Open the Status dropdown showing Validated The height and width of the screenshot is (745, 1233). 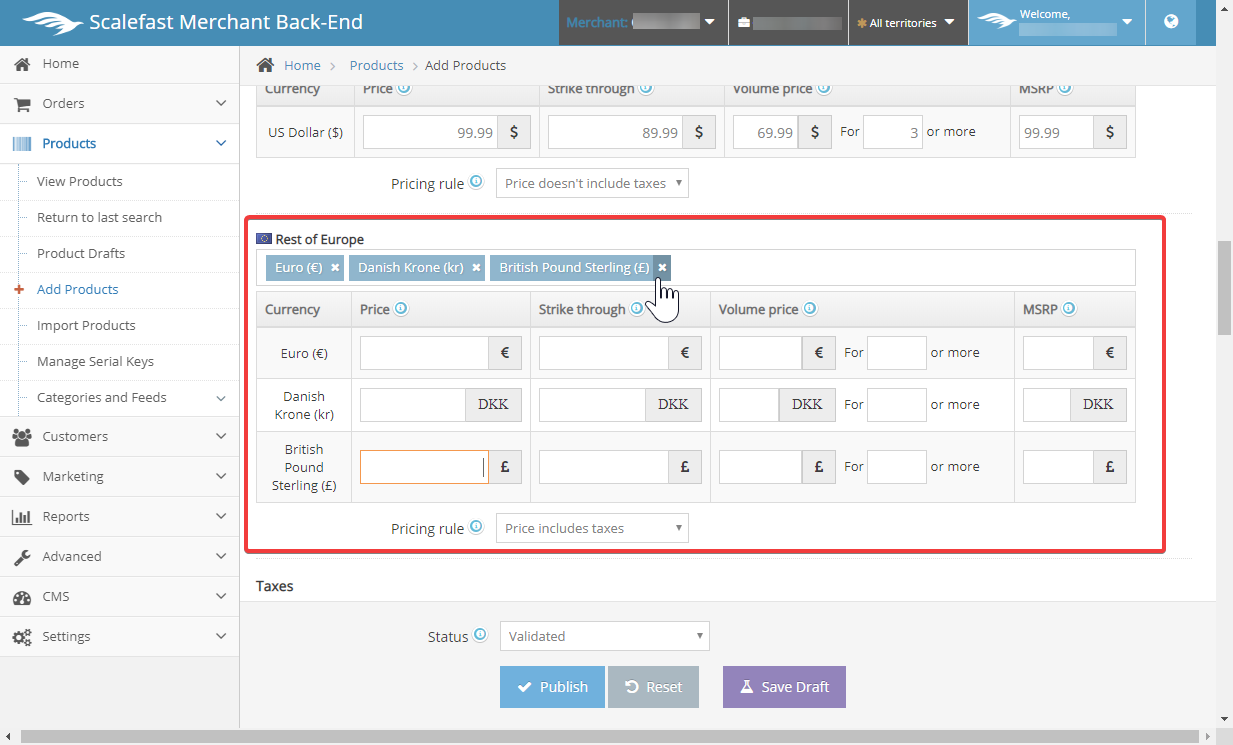click(604, 636)
